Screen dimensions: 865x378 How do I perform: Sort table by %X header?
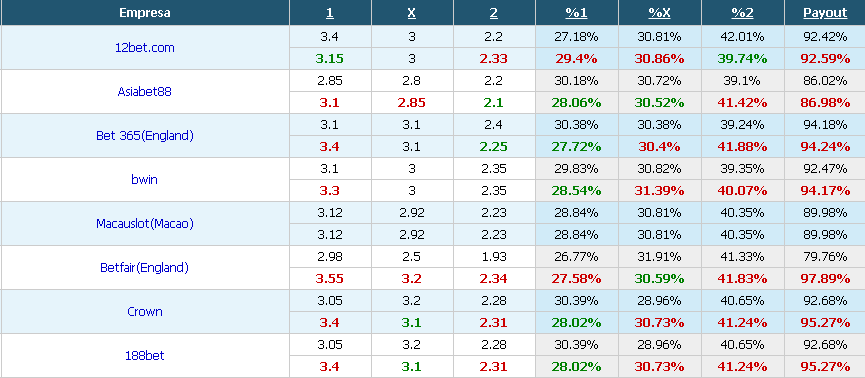pyautogui.click(x=659, y=13)
